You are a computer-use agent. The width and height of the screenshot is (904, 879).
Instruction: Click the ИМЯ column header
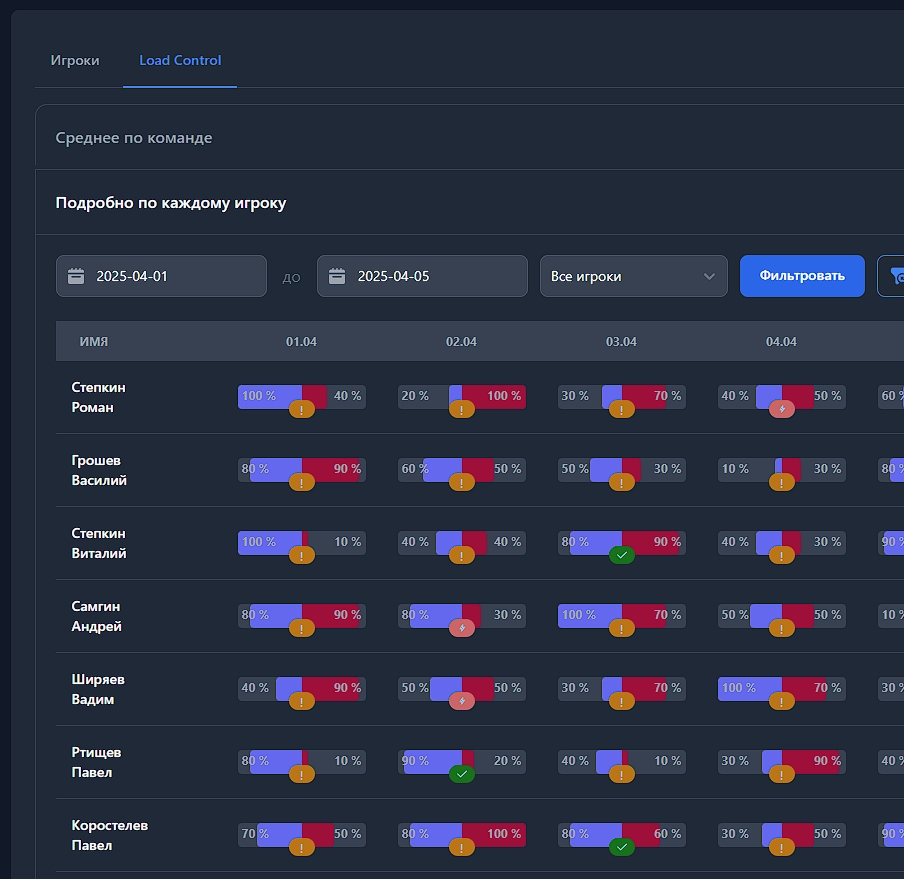[x=94, y=342]
